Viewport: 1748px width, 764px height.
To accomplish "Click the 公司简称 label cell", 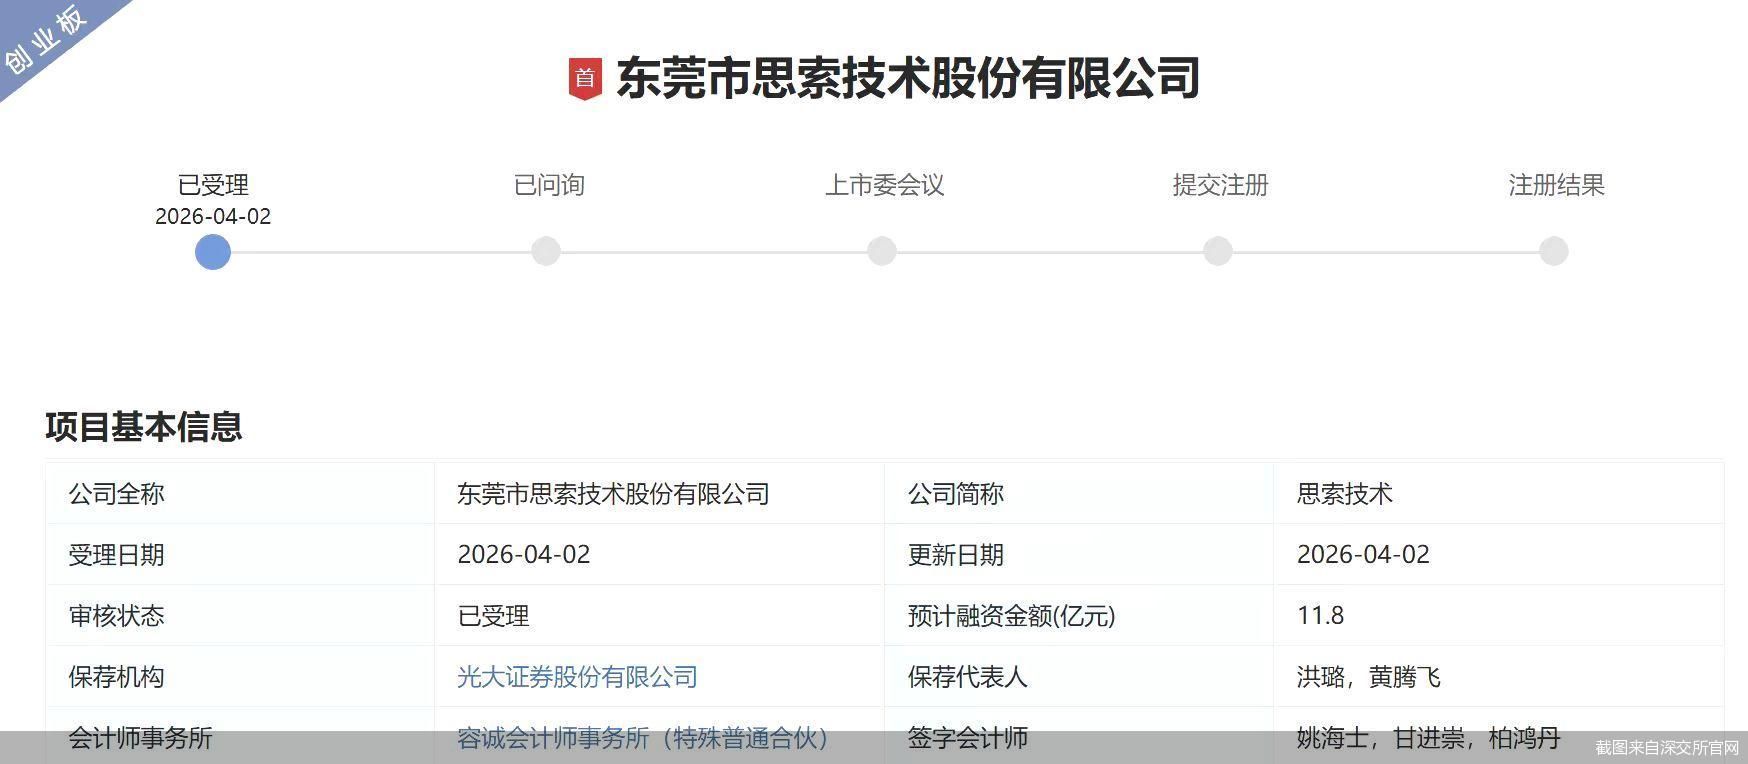I will pos(1079,494).
